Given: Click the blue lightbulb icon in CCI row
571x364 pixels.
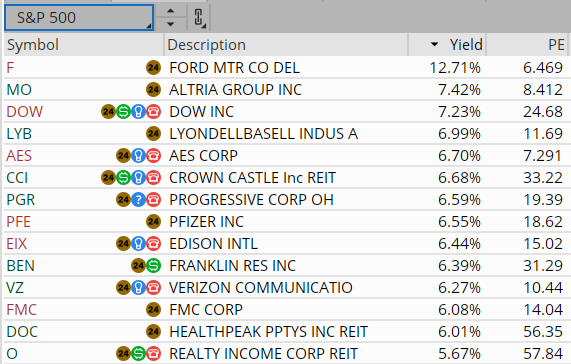Looking at the screenshot, I should point(138,178).
